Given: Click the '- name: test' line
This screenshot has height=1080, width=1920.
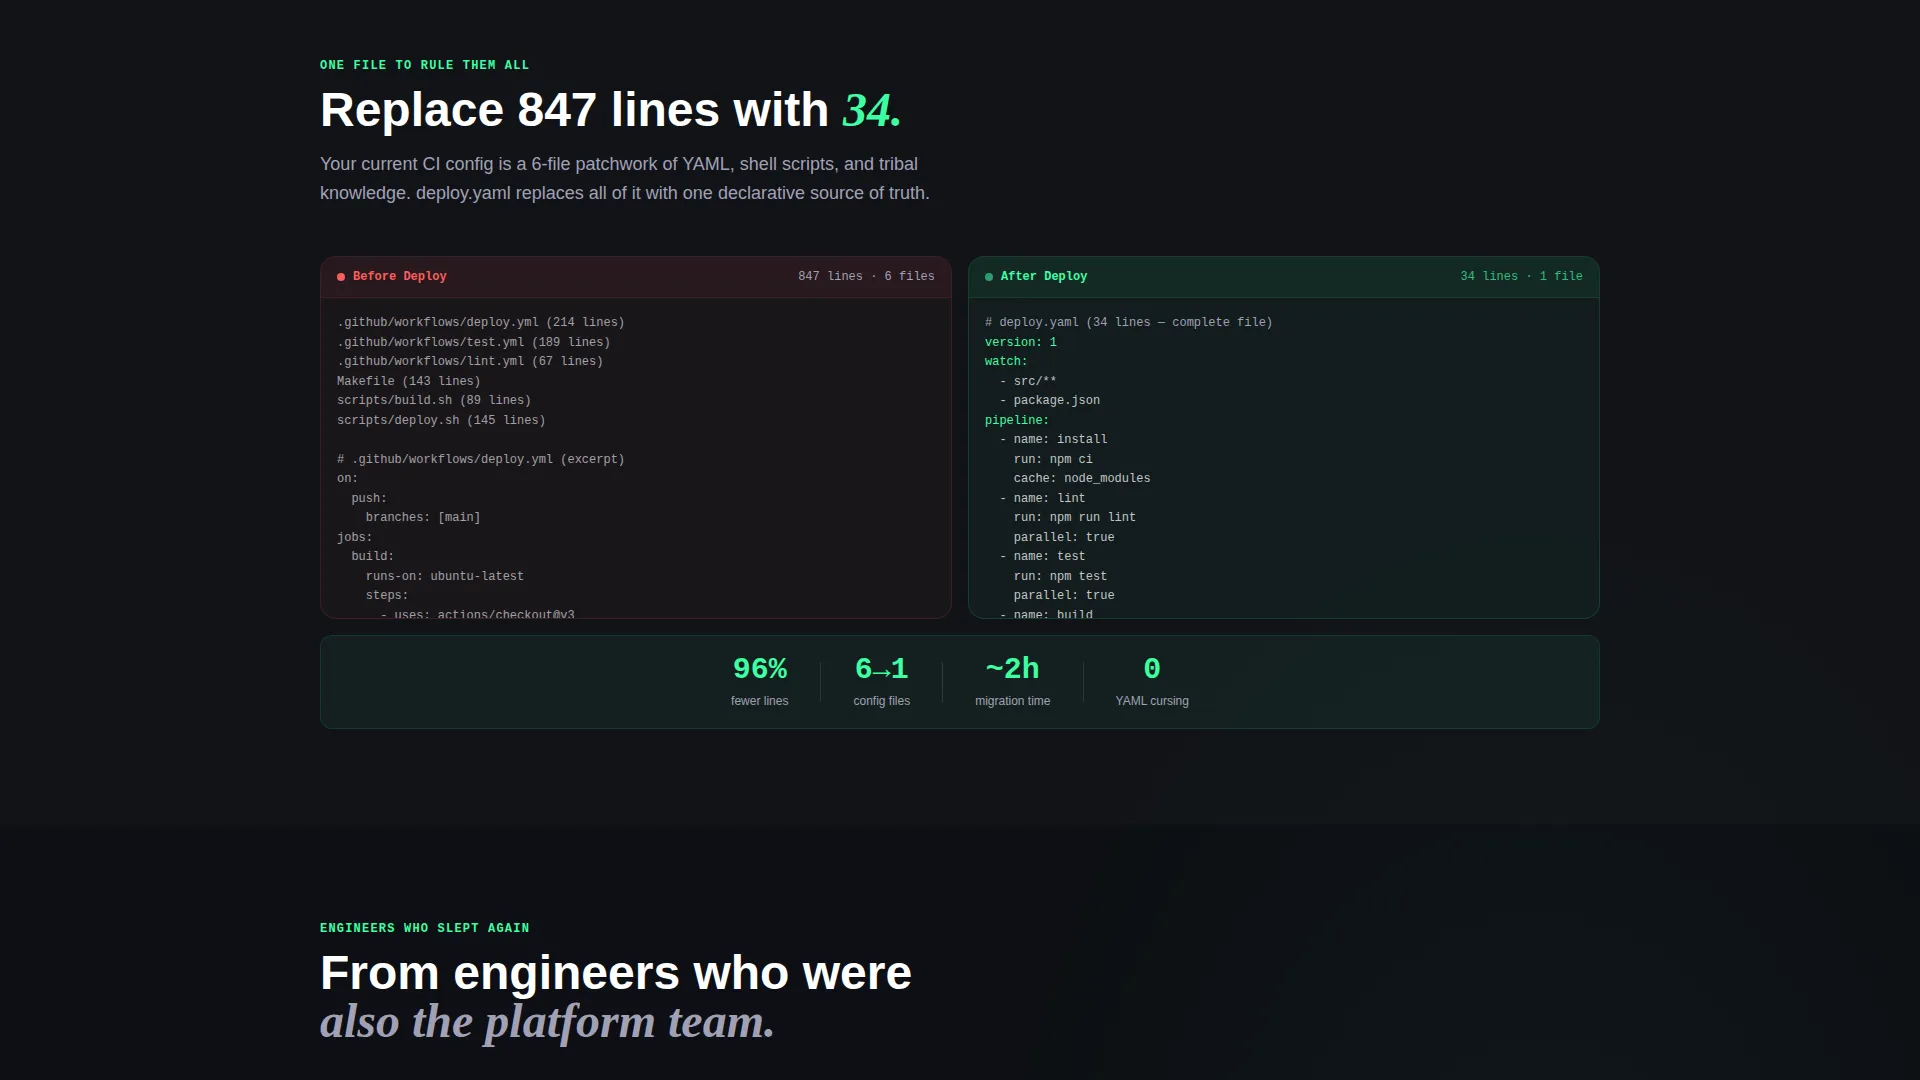Looking at the screenshot, I should (x=1042, y=556).
